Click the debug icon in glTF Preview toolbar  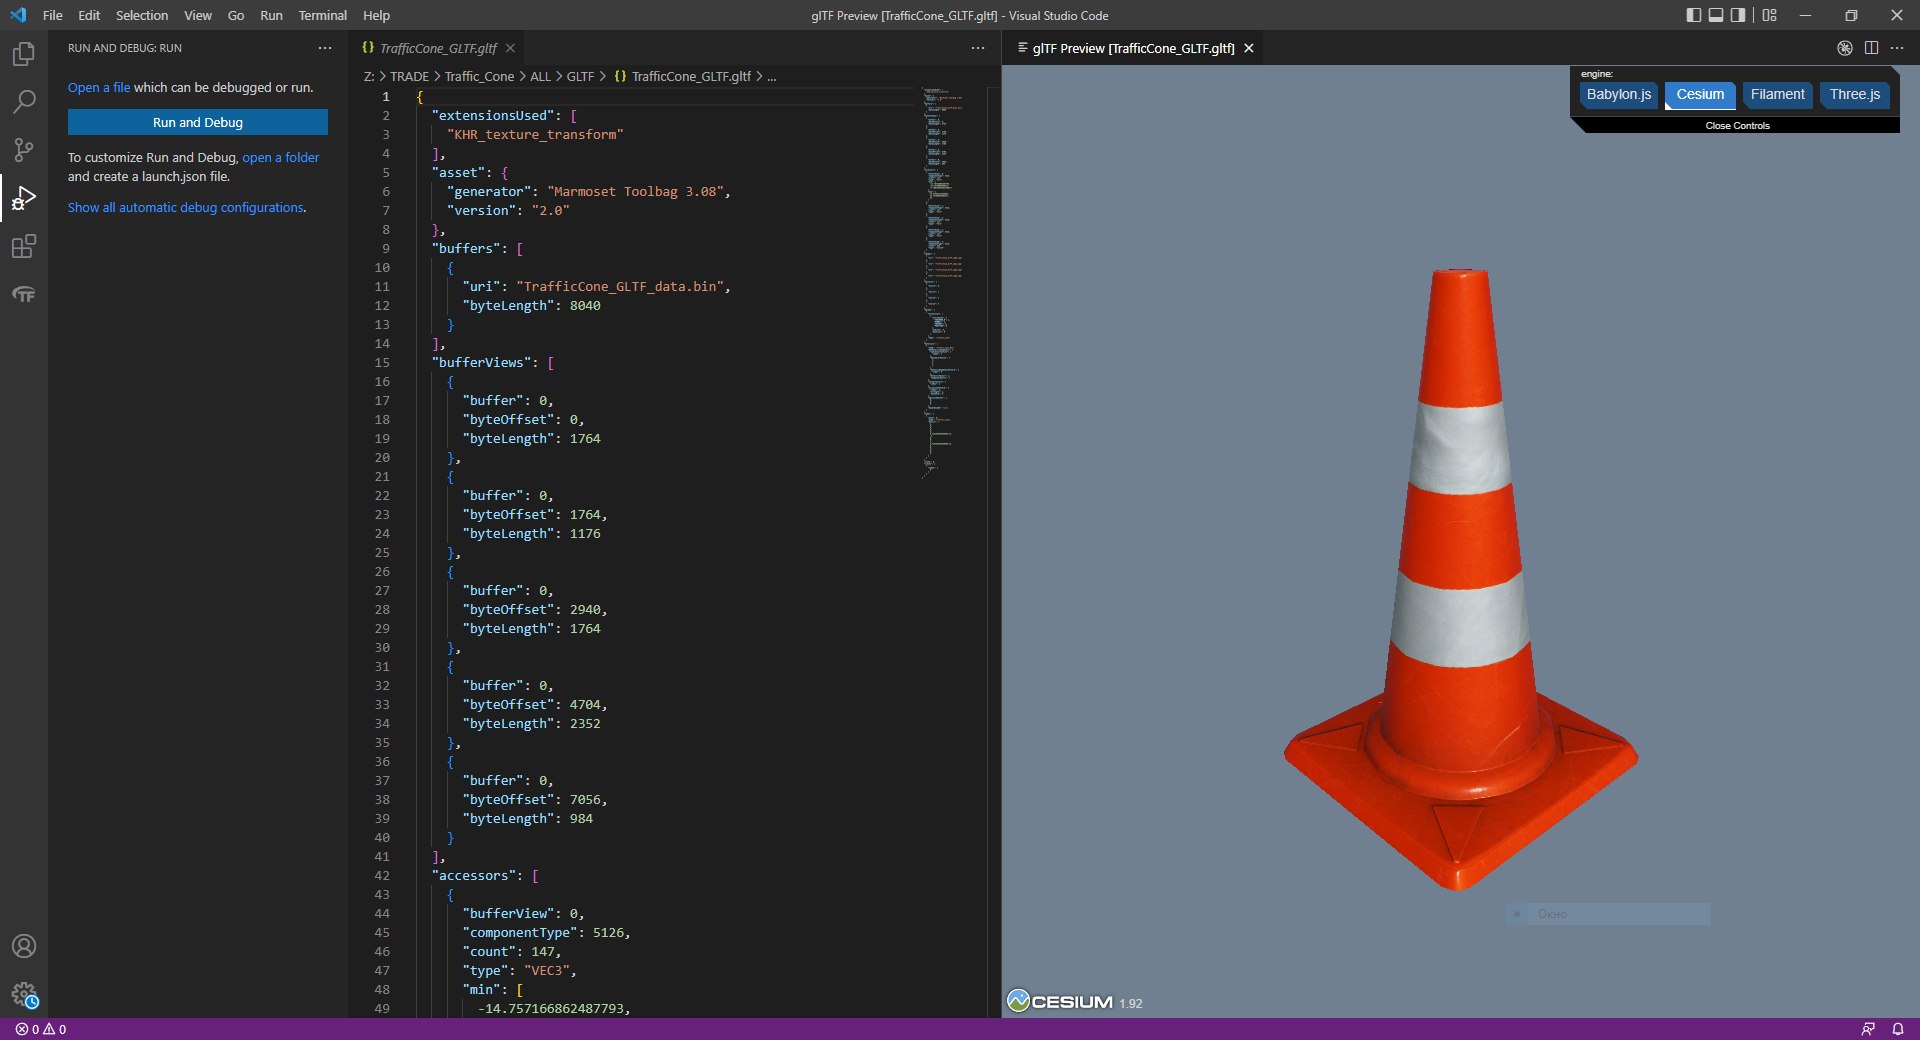click(1845, 48)
